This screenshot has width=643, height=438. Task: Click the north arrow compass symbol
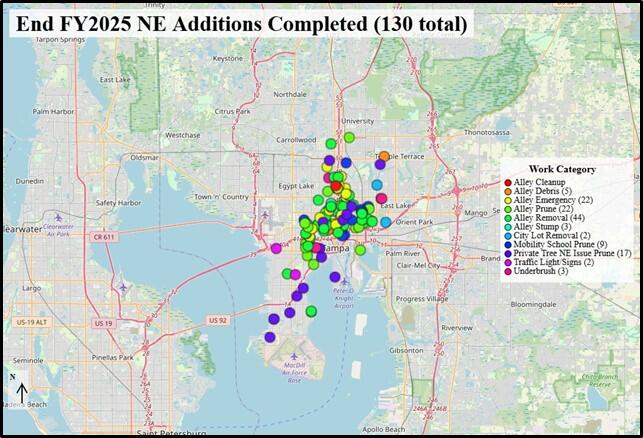[21, 393]
